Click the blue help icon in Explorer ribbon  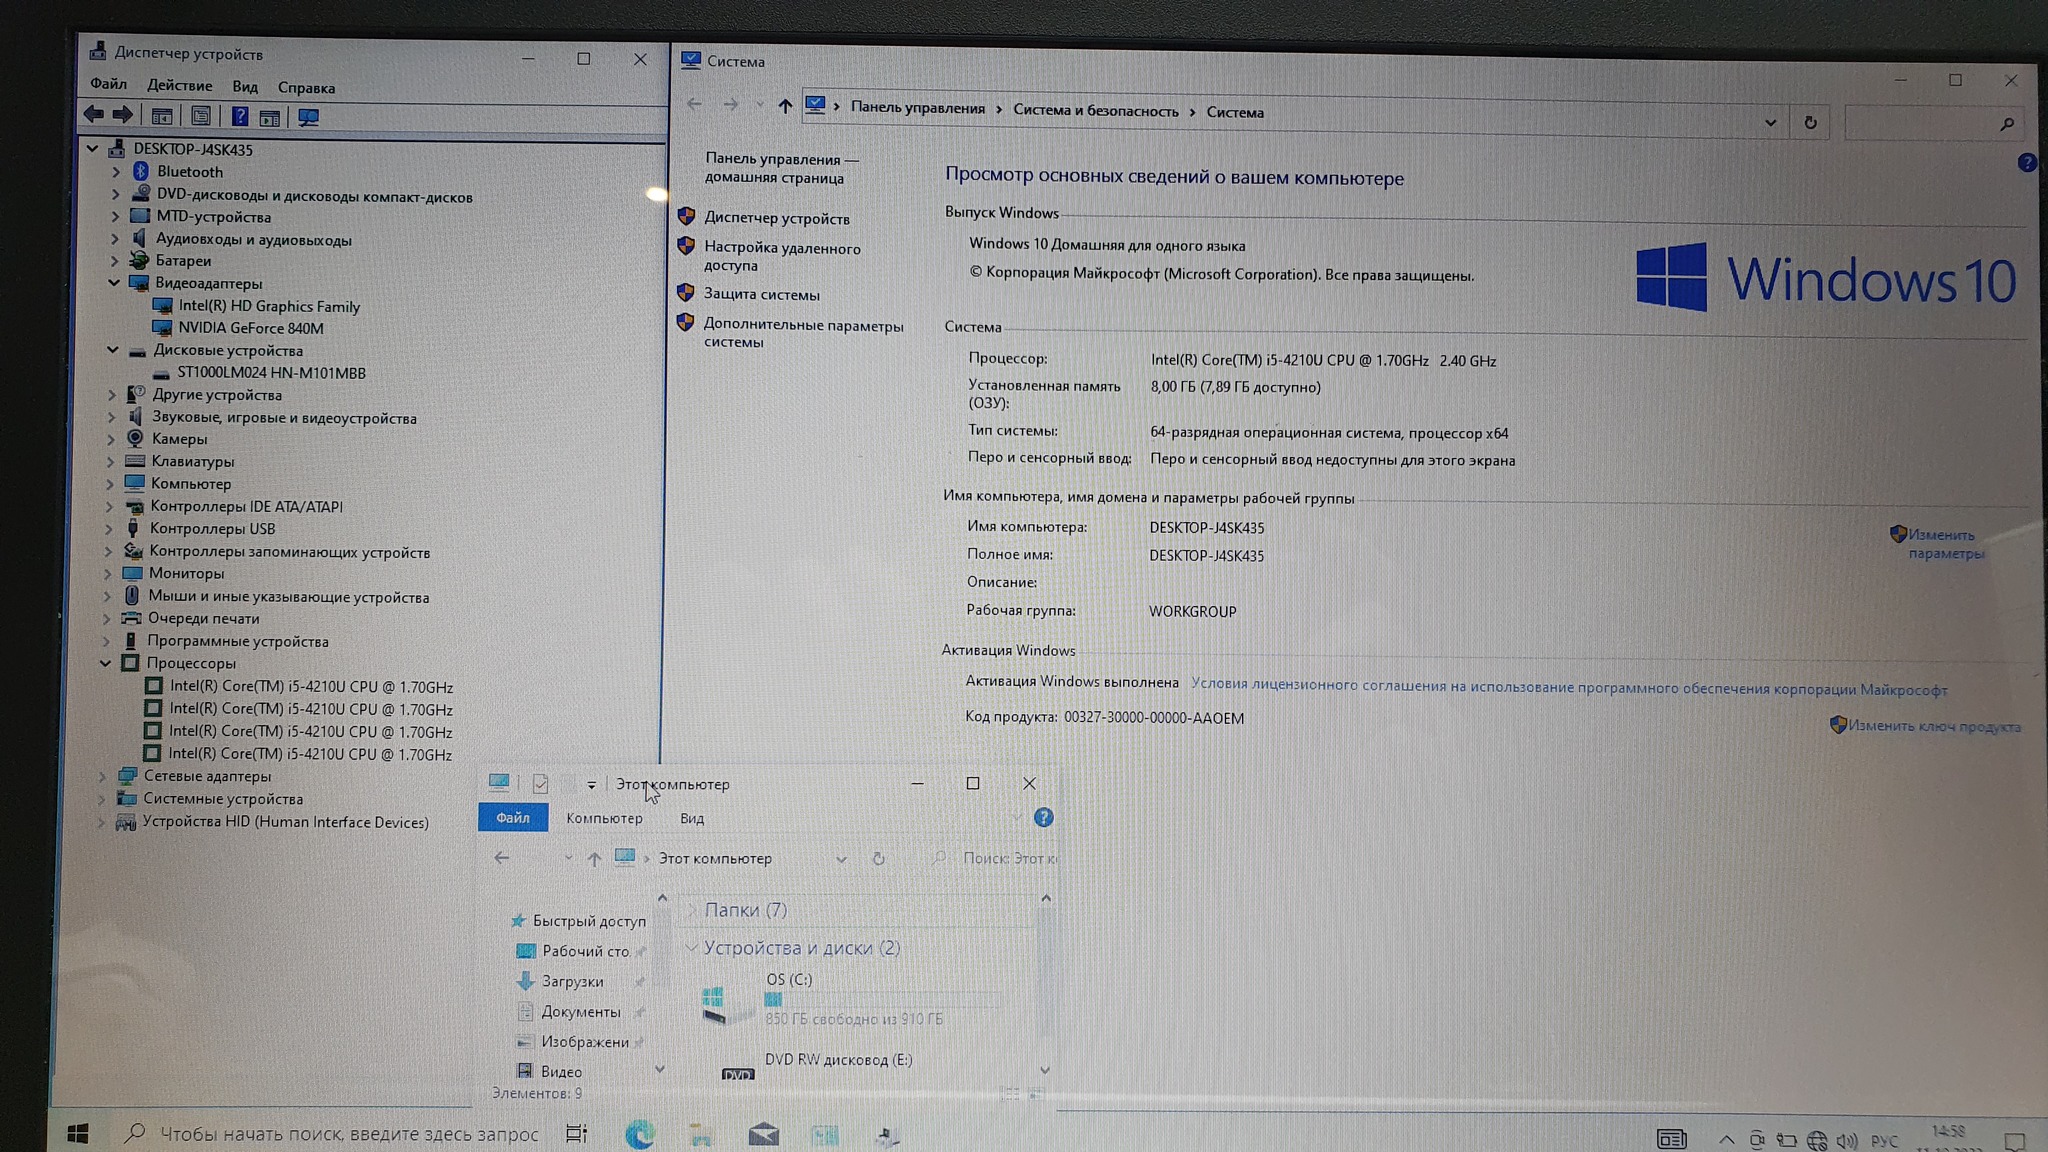(x=1043, y=817)
